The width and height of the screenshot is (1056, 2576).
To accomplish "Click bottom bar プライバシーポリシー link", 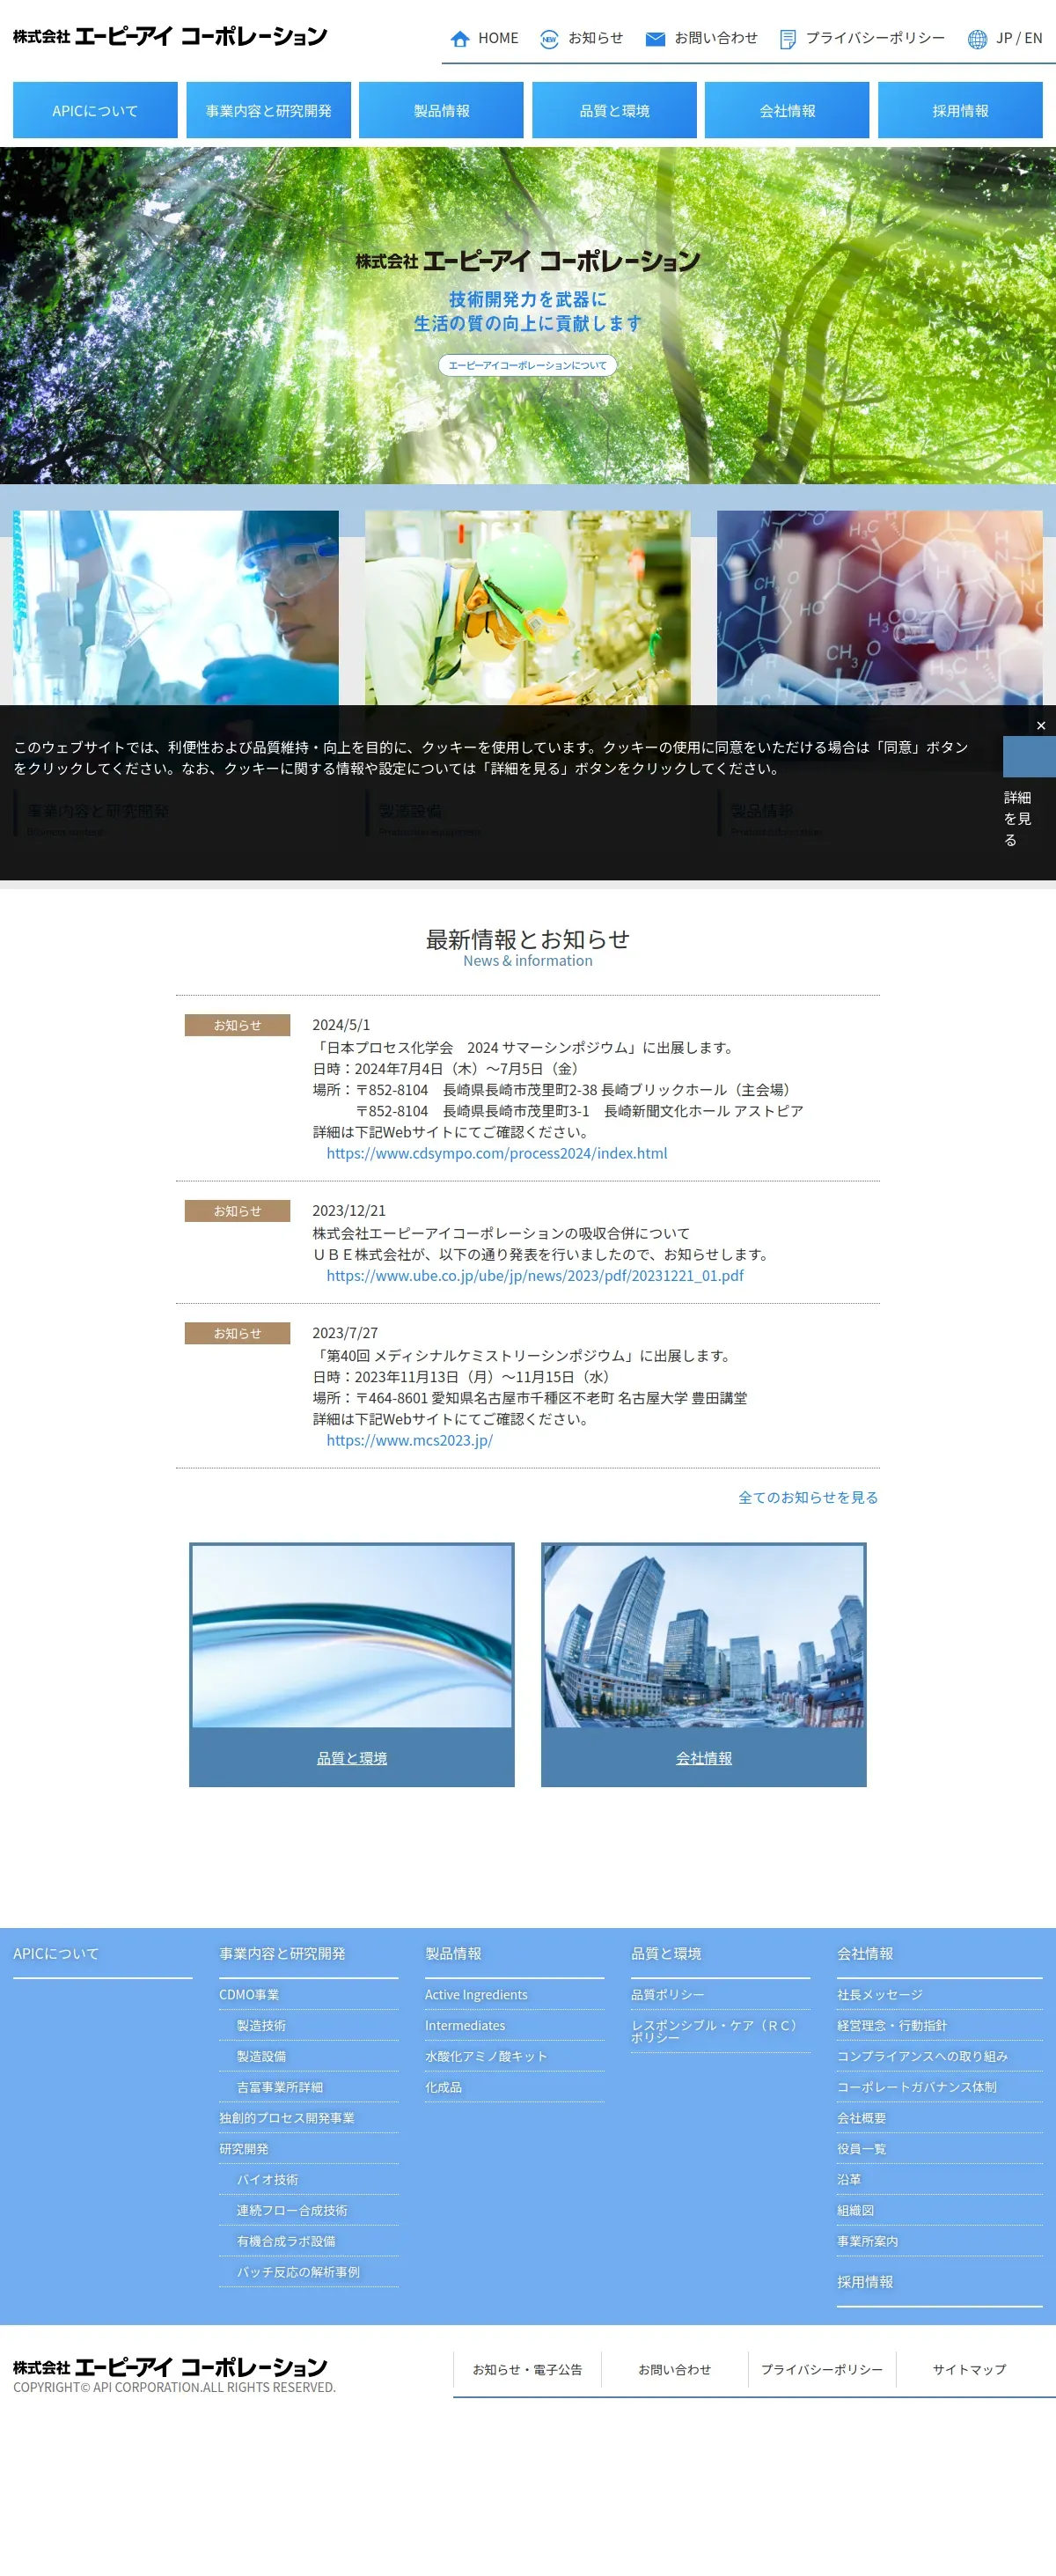I will pyautogui.click(x=822, y=2369).
